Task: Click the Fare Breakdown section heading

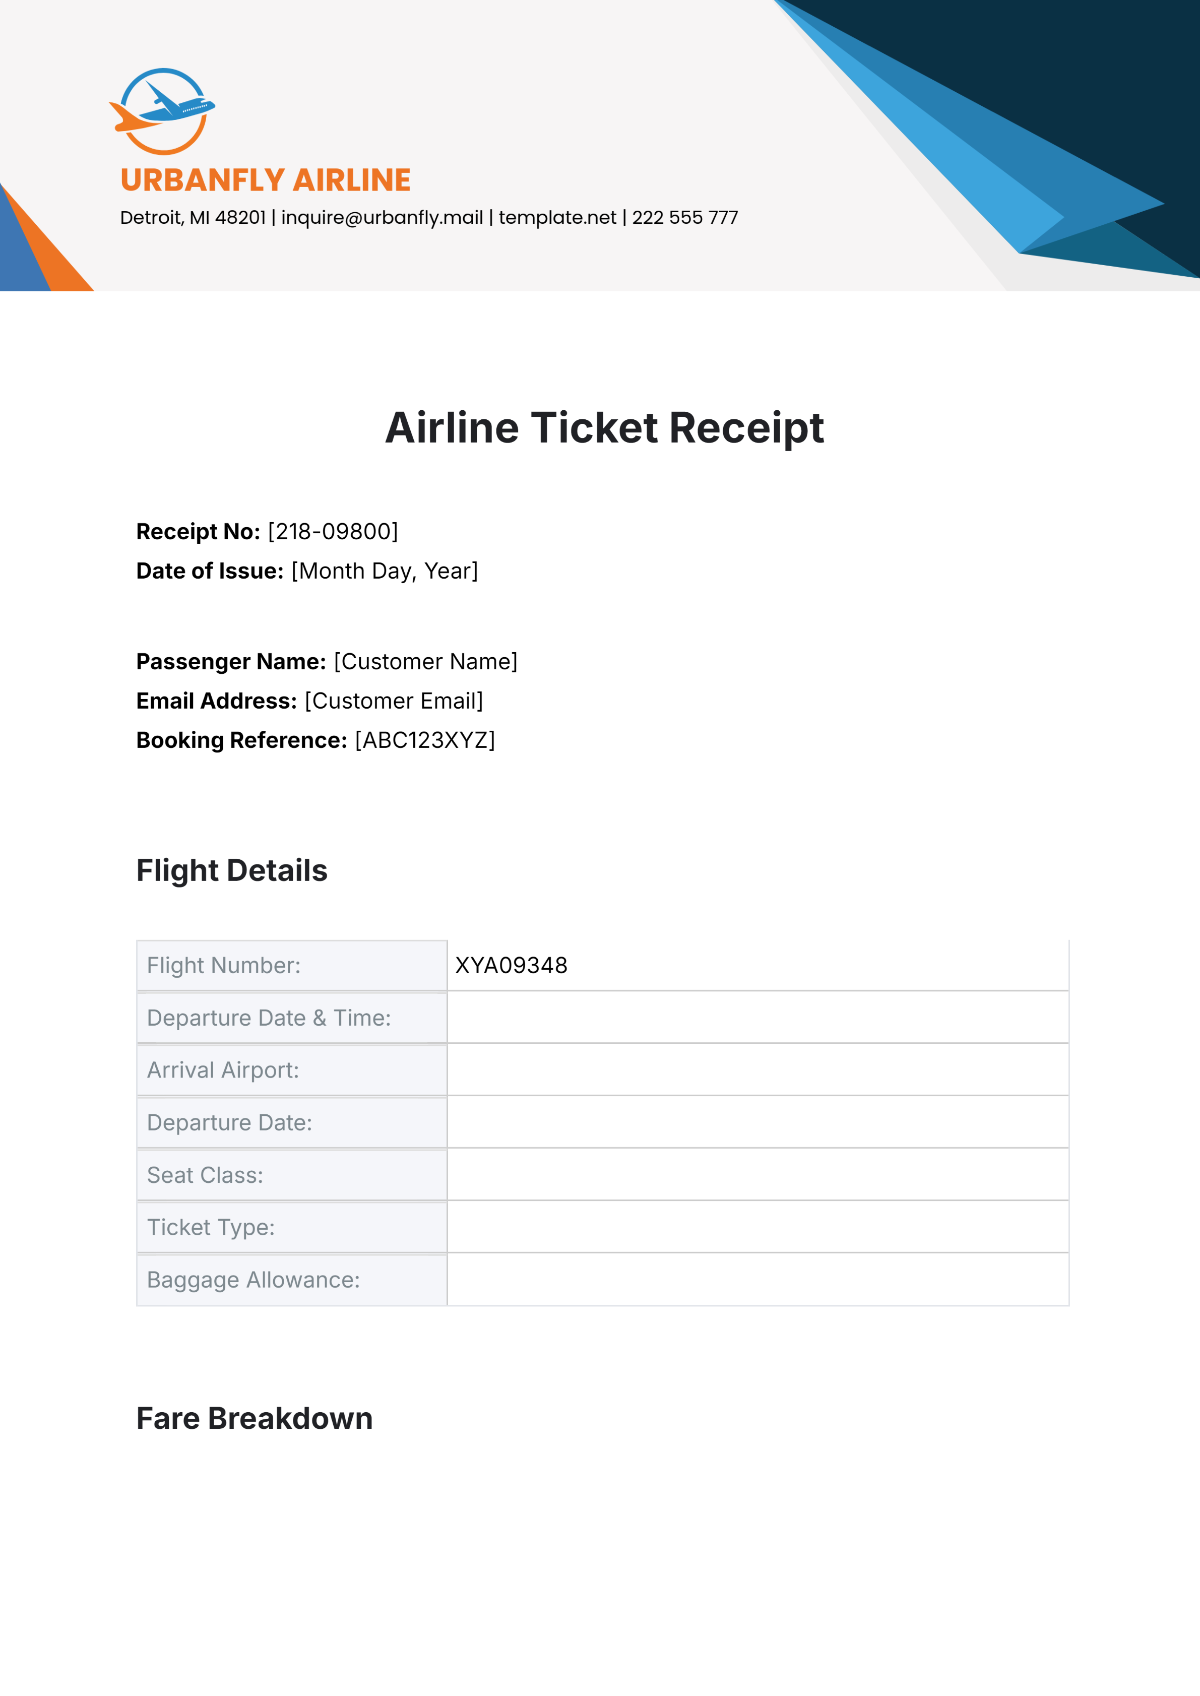Action: (x=254, y=1419)
